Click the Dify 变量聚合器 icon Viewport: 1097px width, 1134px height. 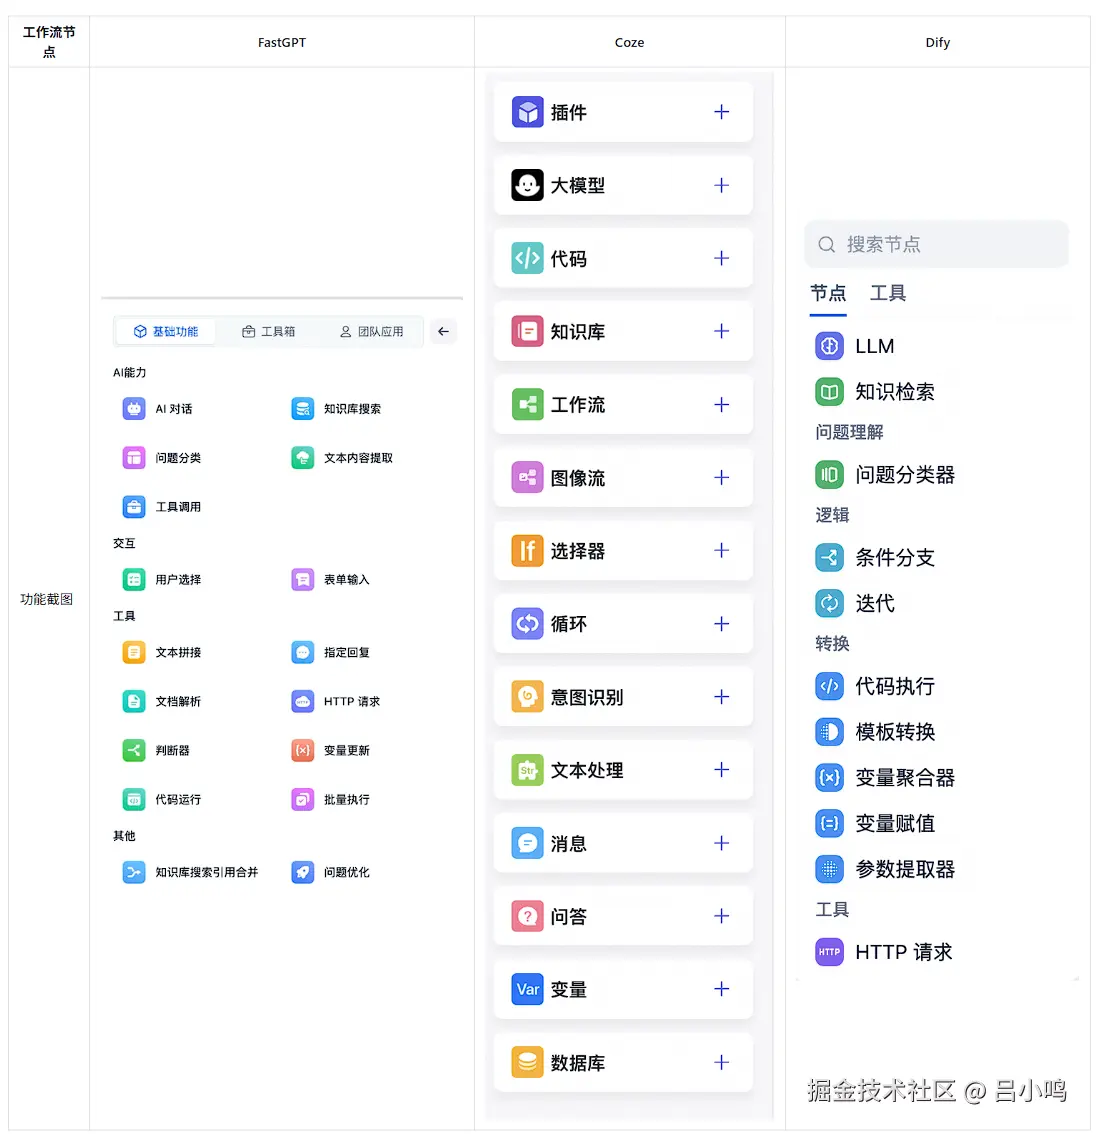(829, 777)
